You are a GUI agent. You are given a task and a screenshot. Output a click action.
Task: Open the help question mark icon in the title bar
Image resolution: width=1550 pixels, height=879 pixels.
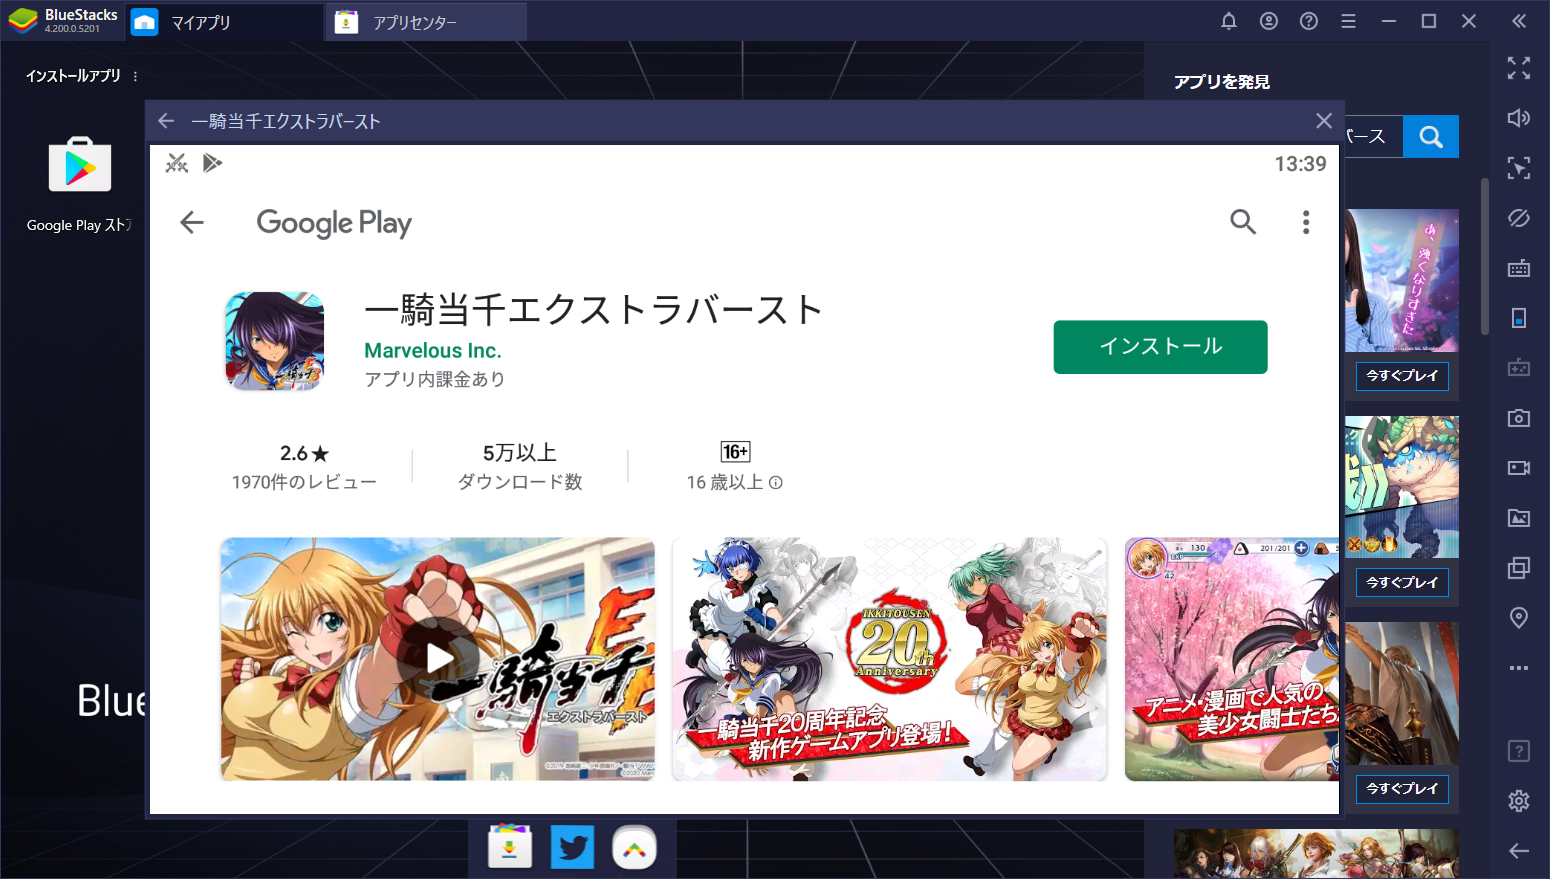point(1309,21)
